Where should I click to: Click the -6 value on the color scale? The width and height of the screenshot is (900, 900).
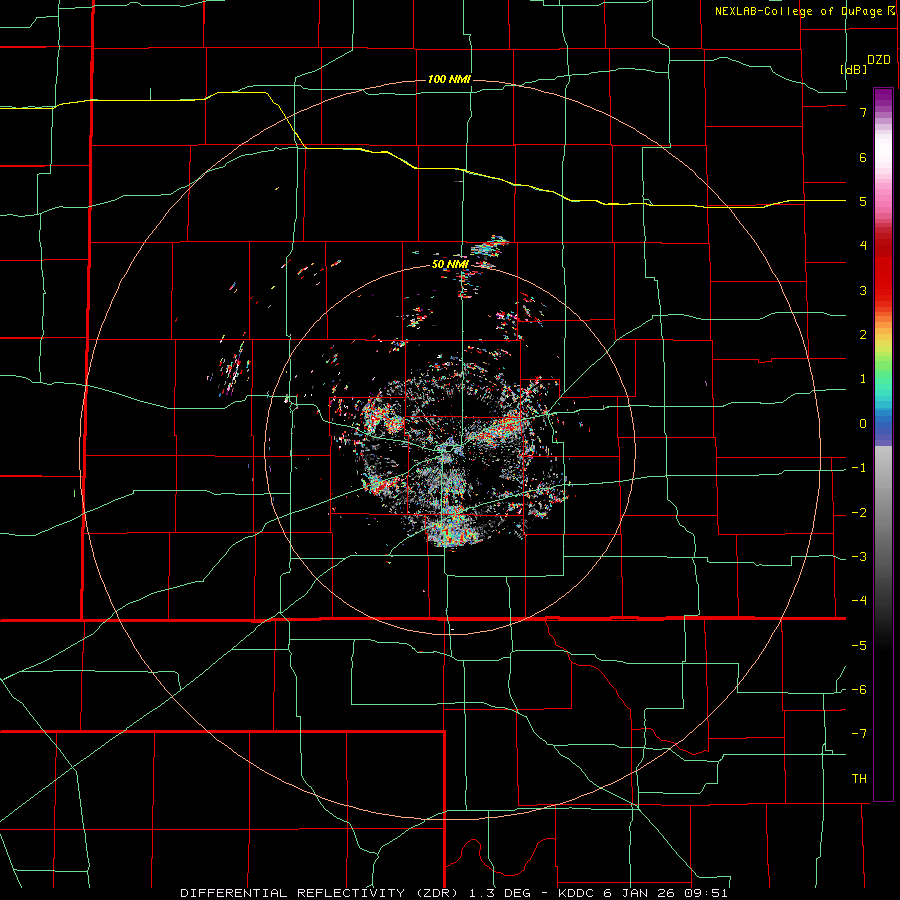point(859,690)
